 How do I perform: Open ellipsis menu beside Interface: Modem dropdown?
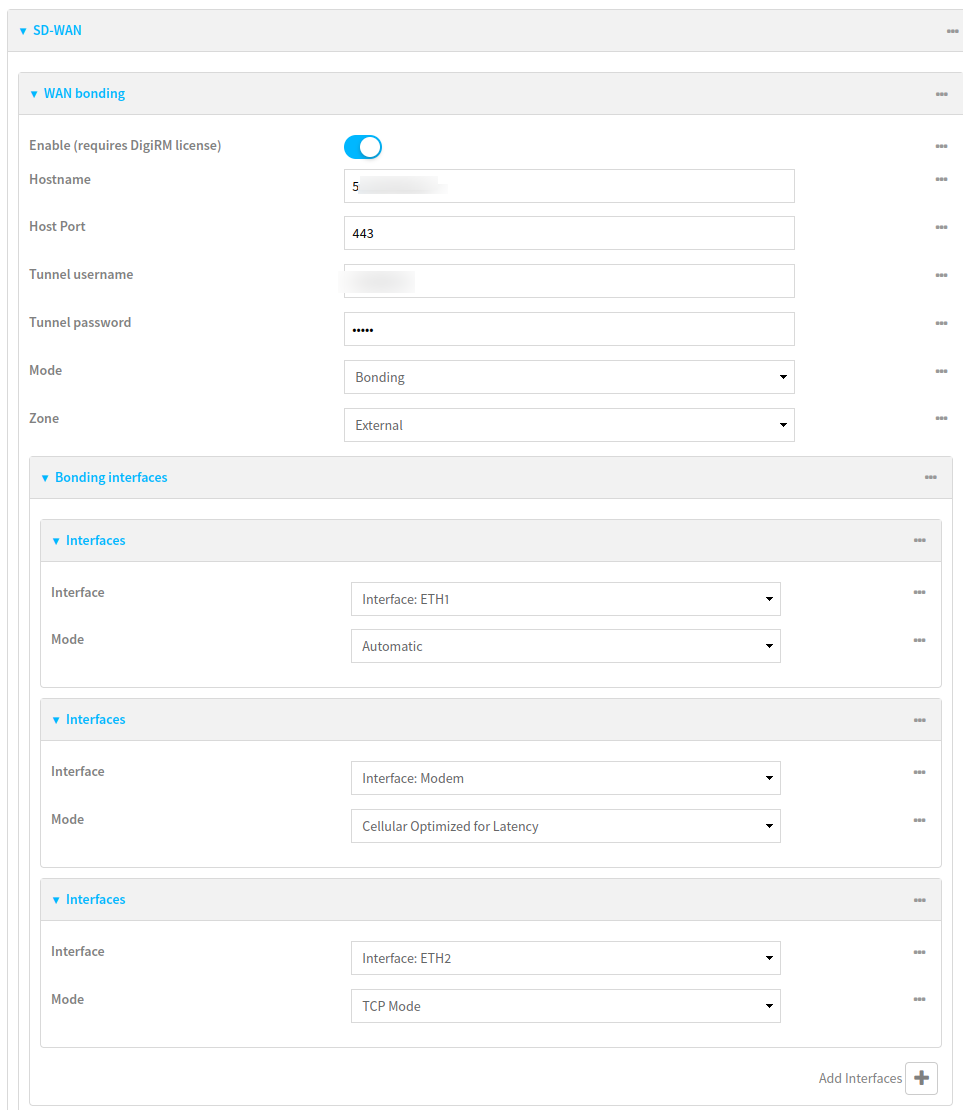(919, 772)
